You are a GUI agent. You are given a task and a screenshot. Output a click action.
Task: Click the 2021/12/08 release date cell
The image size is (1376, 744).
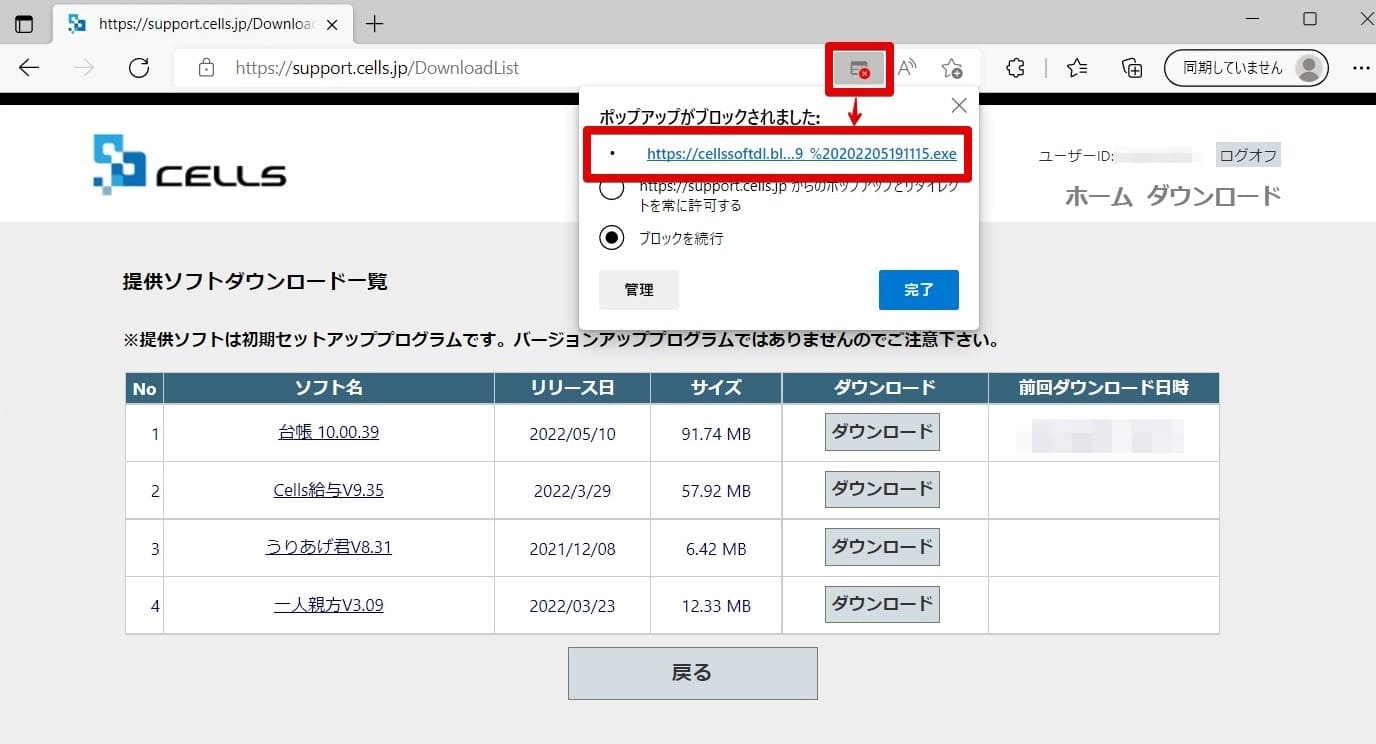[572, 549]
